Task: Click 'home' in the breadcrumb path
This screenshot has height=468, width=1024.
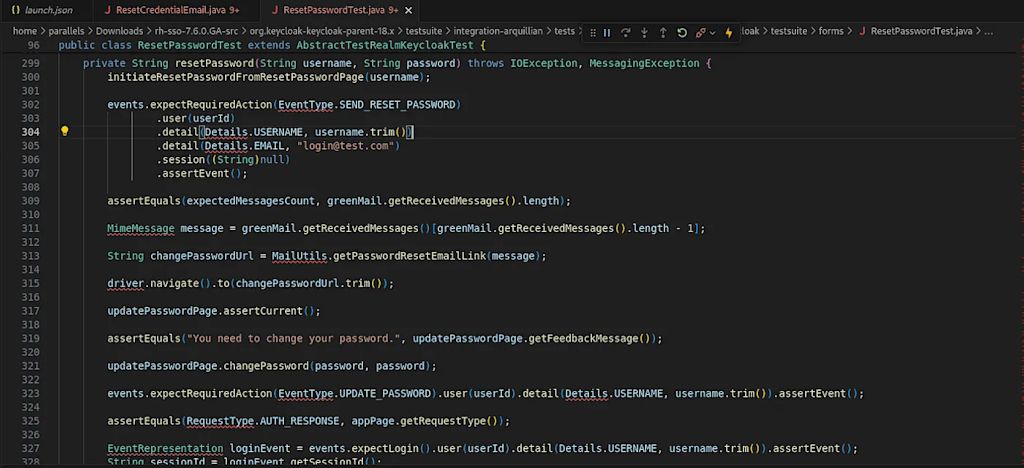Action: click(25, 31)
